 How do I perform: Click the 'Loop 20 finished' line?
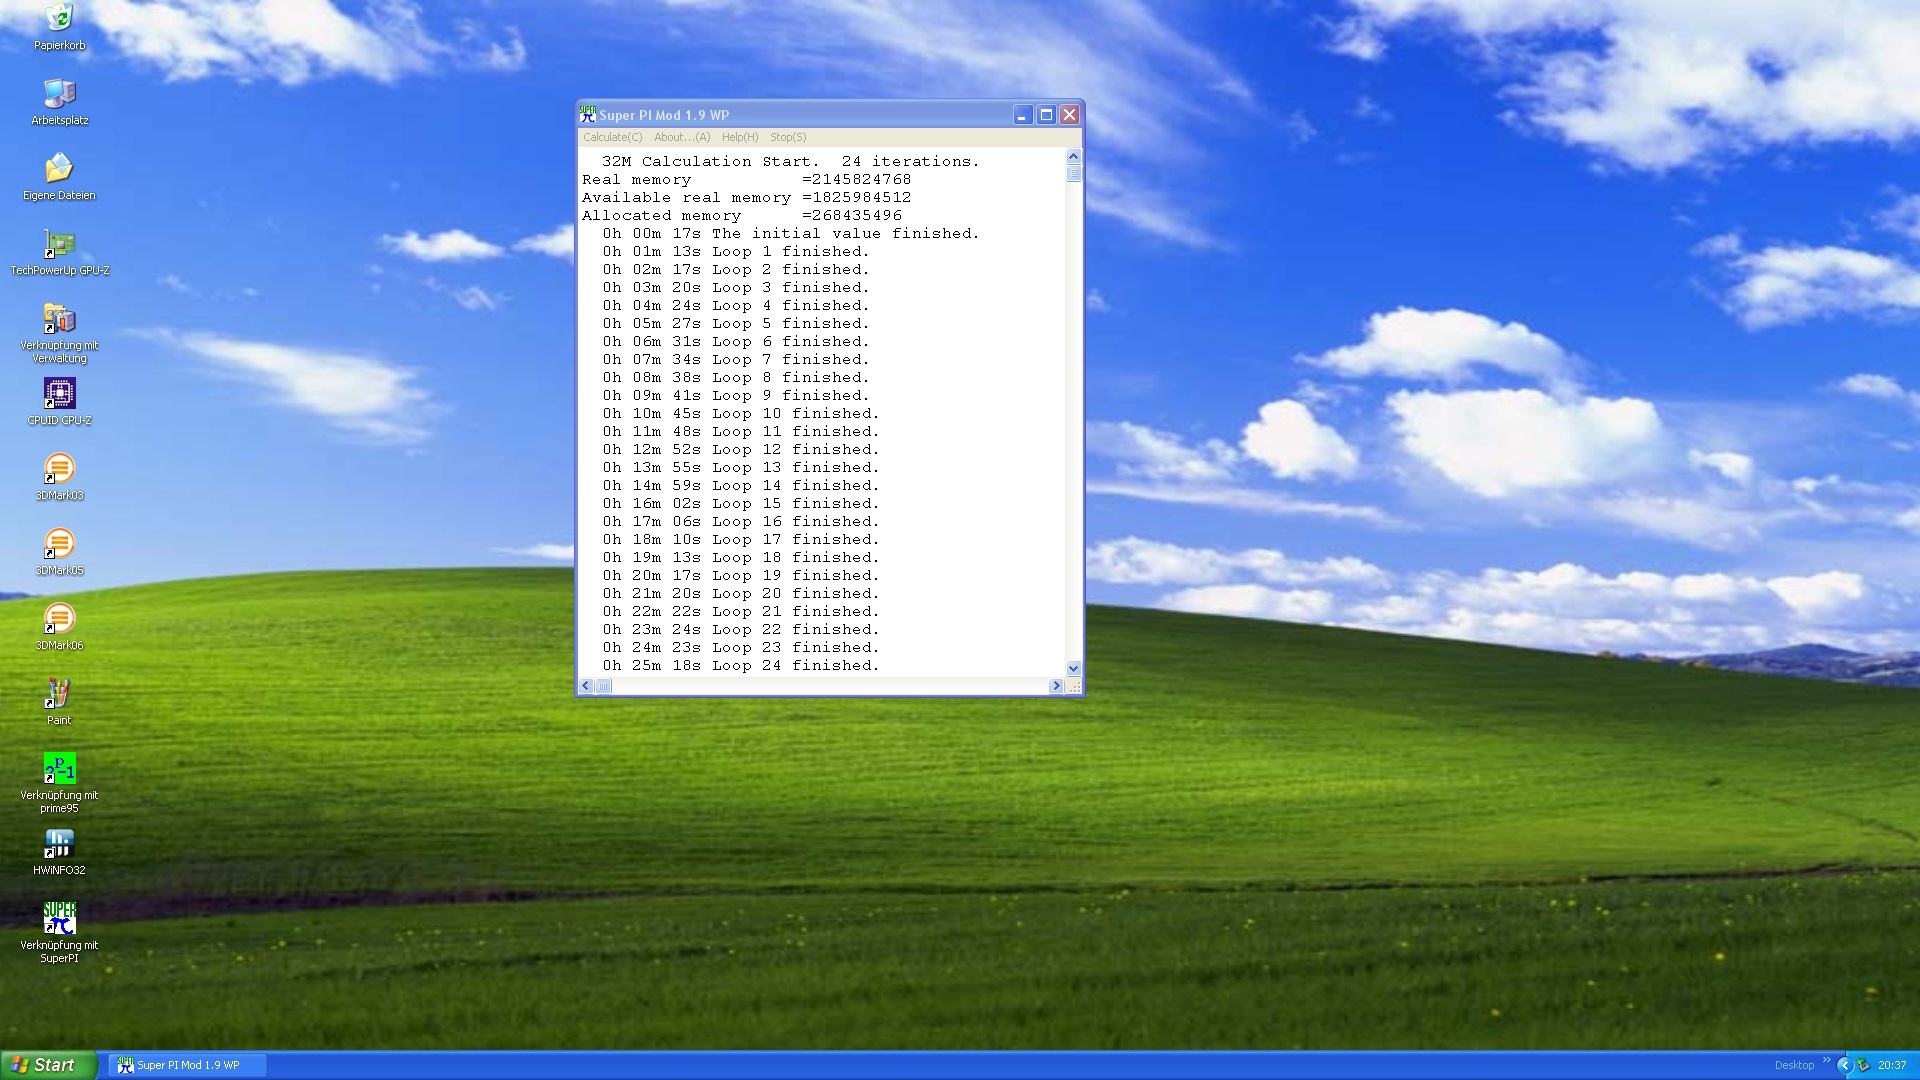click(741, 593)
